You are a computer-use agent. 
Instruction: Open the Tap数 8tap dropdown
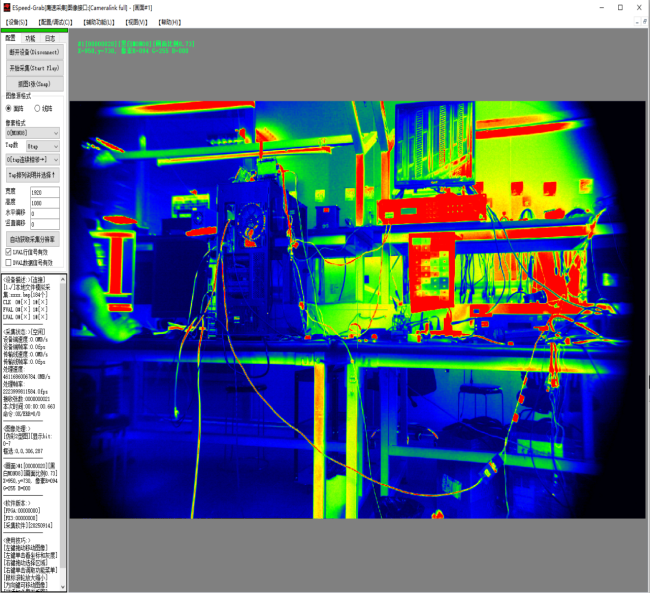click(43, 146)
